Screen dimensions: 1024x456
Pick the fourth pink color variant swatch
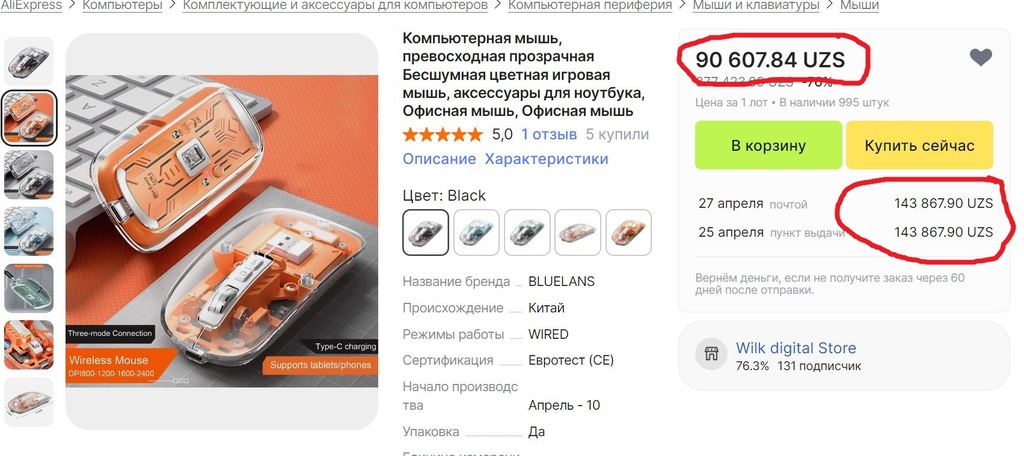tap(577, 232)
